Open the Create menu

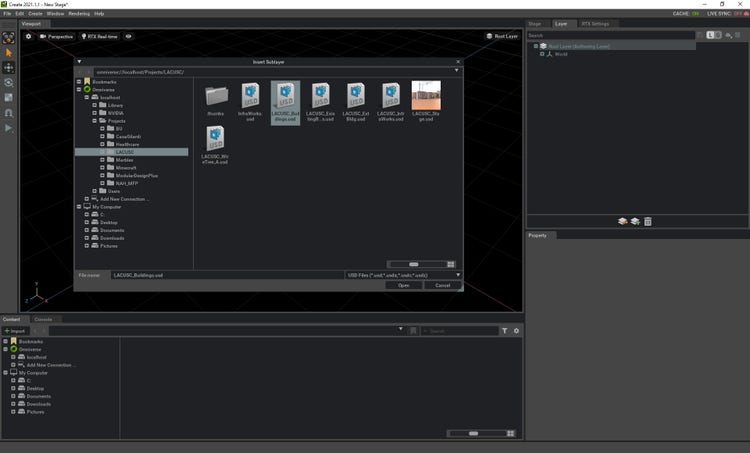(35, 13)
